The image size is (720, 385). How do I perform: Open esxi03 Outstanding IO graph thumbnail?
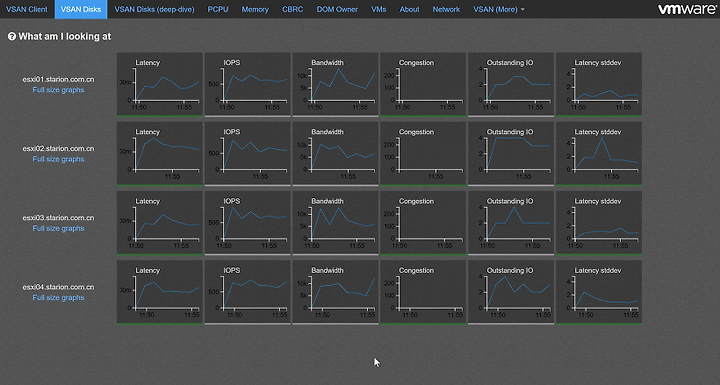pos(511,223)
